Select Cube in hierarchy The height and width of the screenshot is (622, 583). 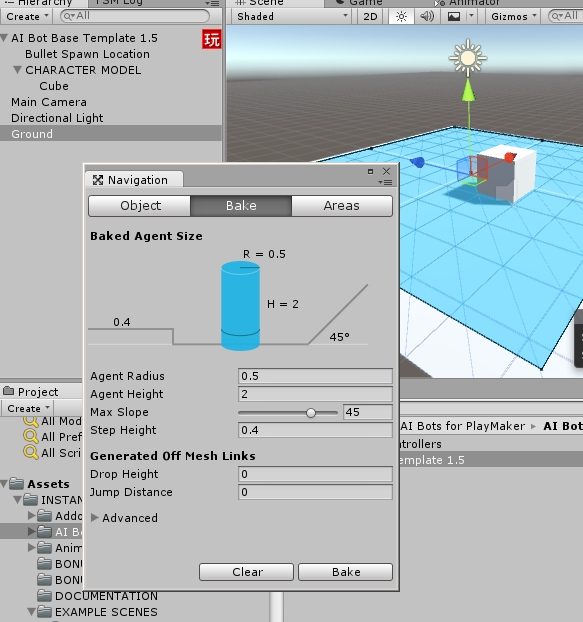54,86
